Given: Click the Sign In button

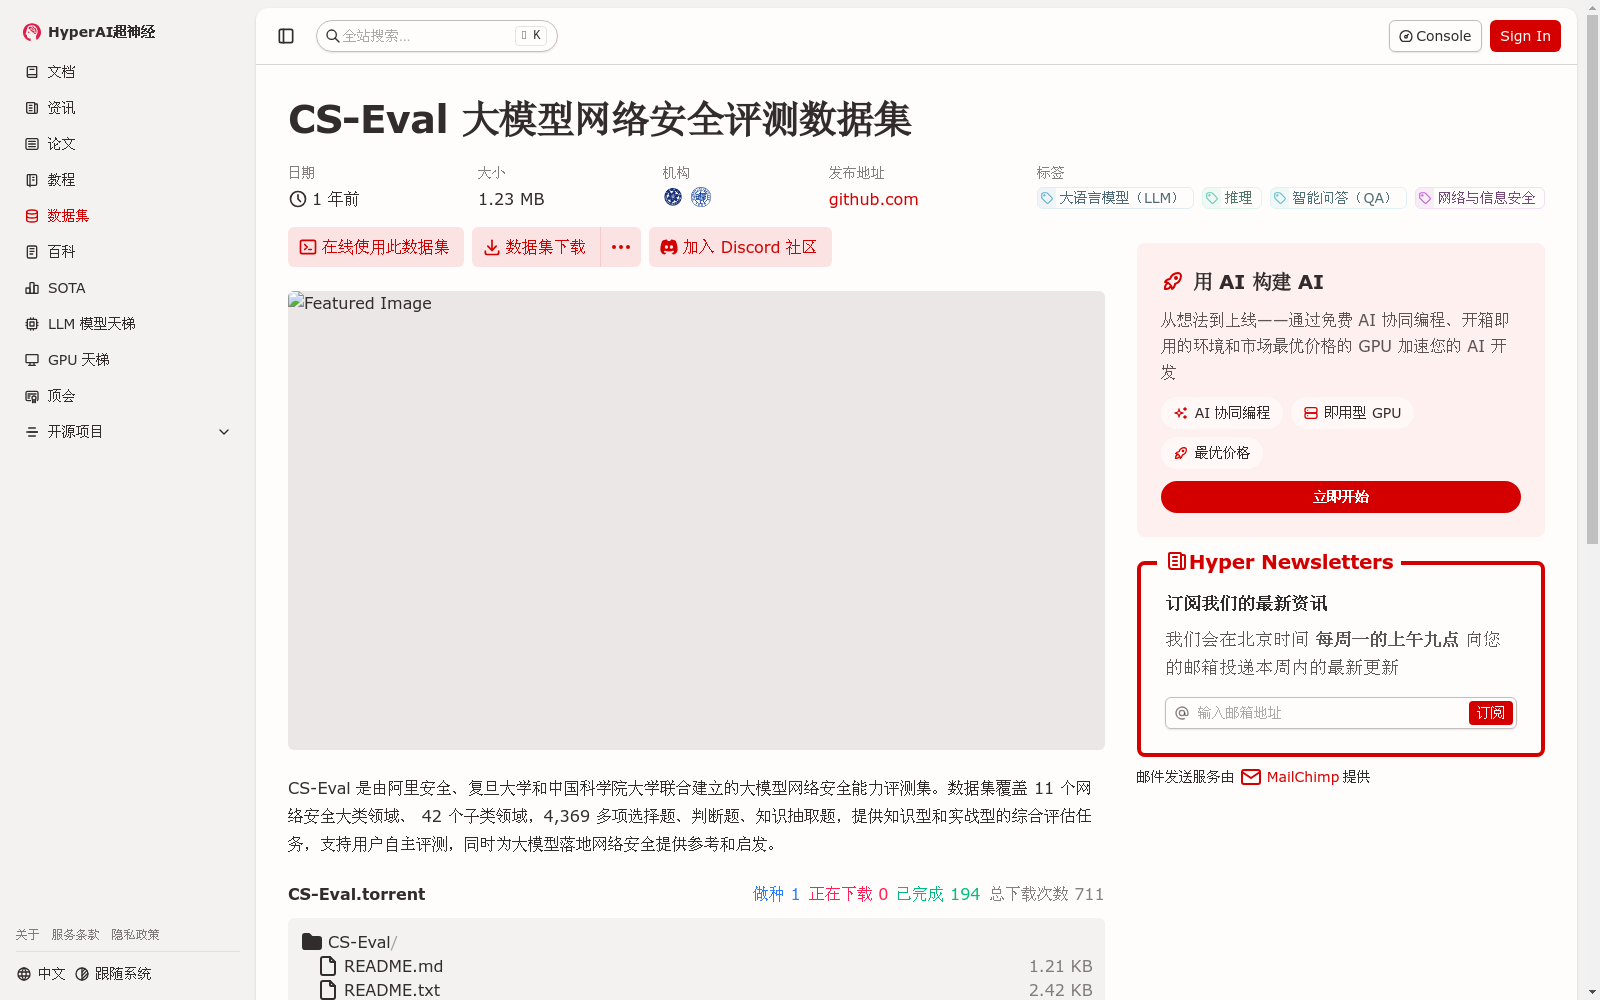Looking at the screenshot, I should click(1524, 35).
